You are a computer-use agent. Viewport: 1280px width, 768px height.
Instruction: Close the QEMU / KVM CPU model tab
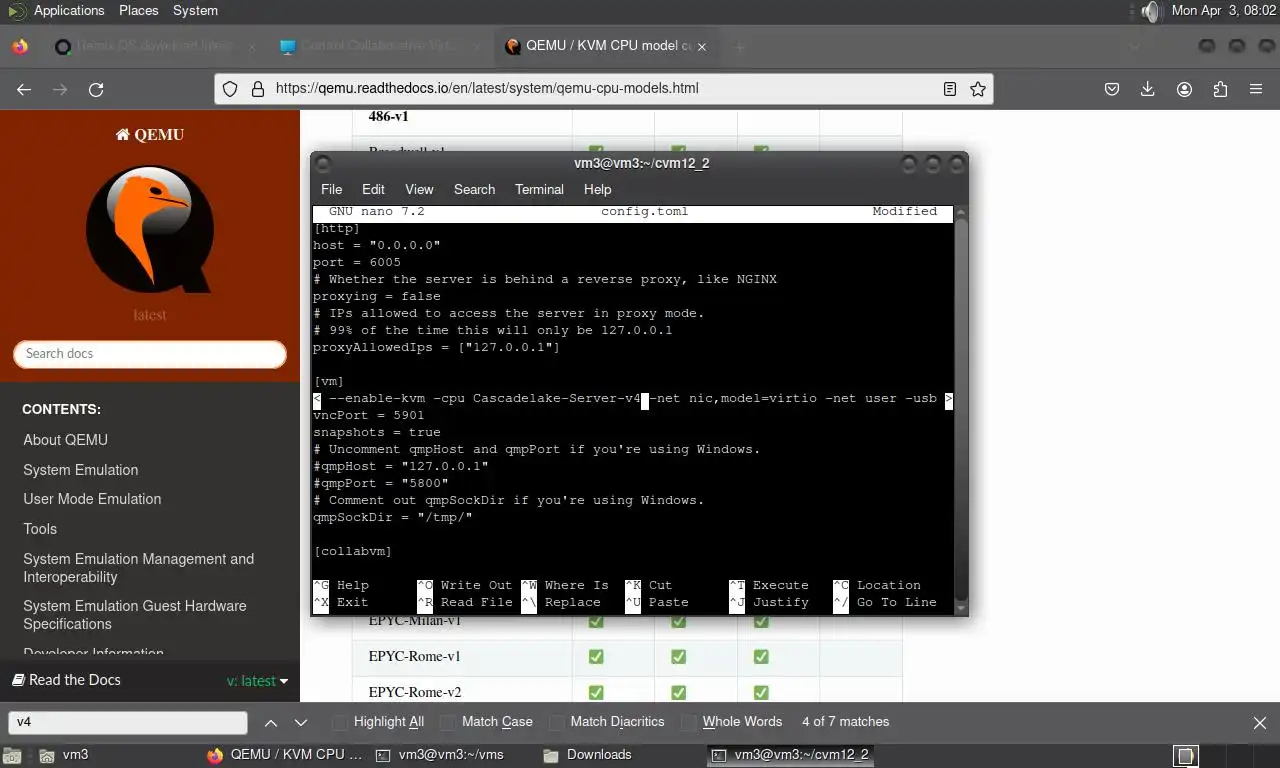coord(702,46)
